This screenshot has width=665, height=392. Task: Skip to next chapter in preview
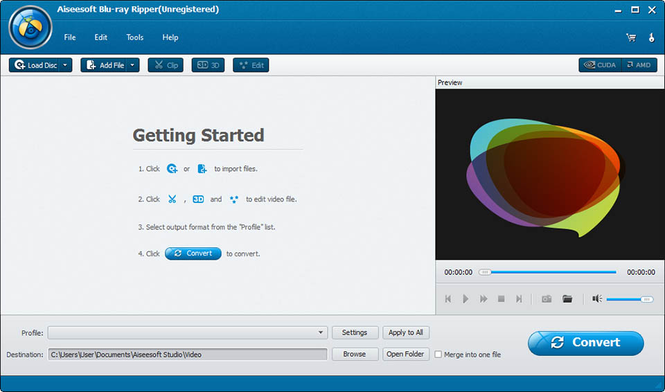click(519, 299)
